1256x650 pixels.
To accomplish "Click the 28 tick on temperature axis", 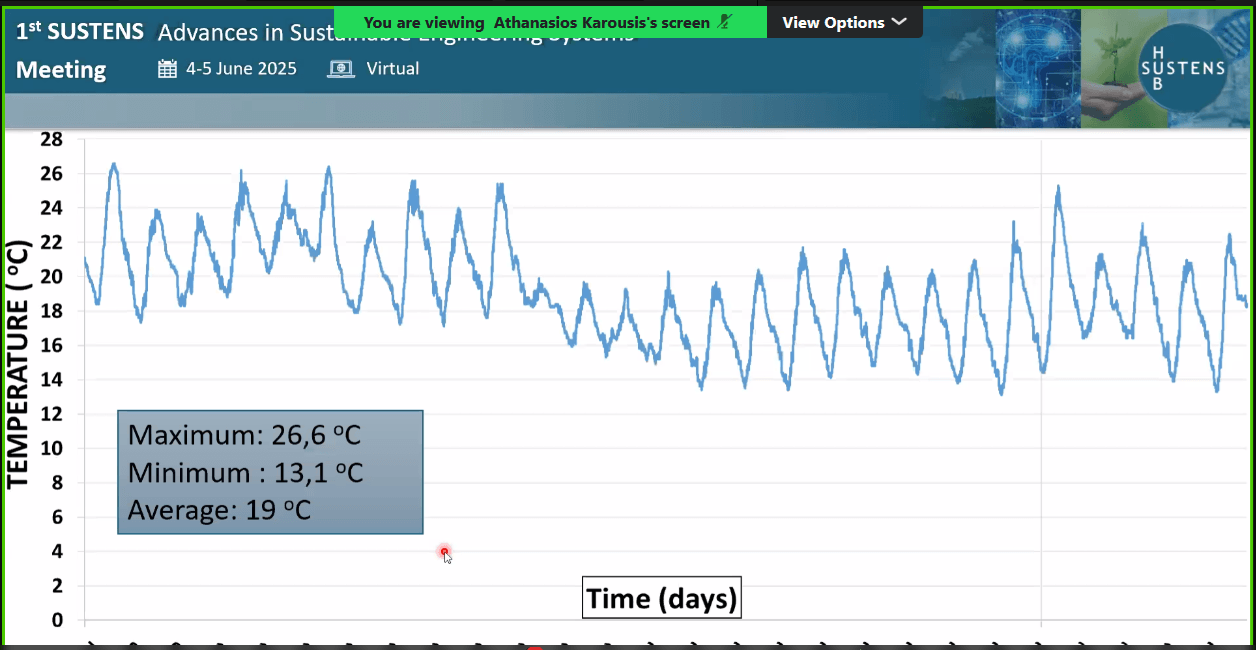I will pos(51,139).
